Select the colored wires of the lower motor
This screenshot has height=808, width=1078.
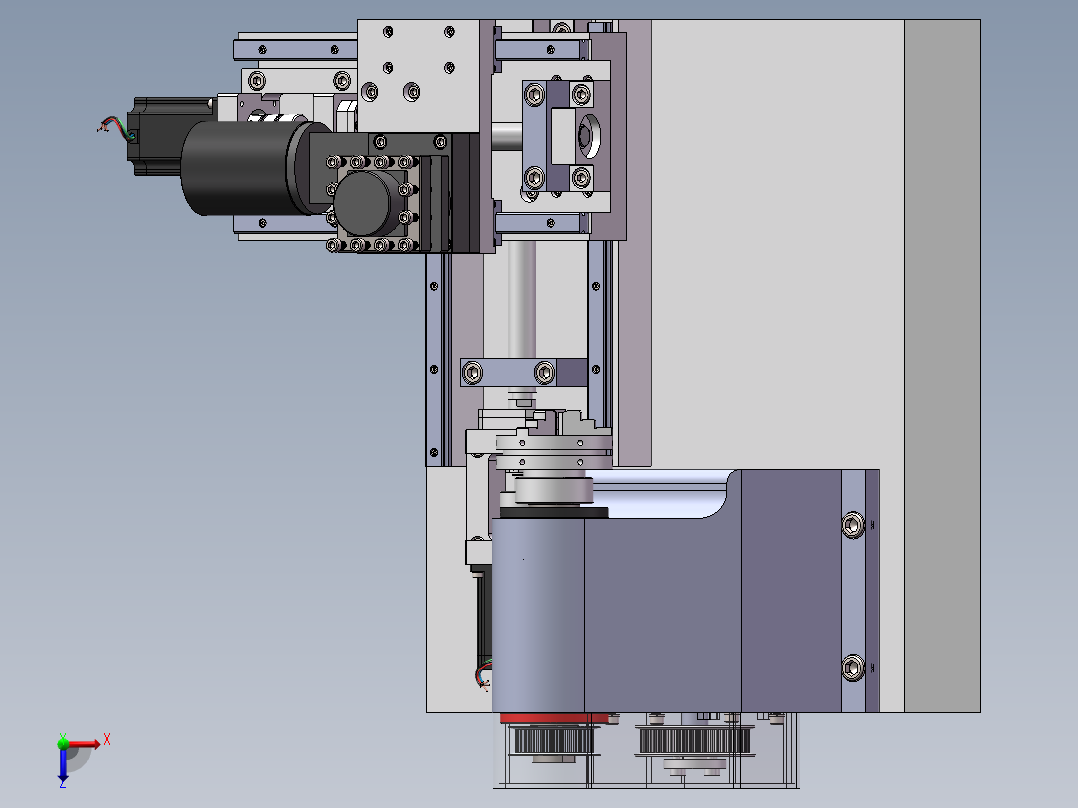484,673
